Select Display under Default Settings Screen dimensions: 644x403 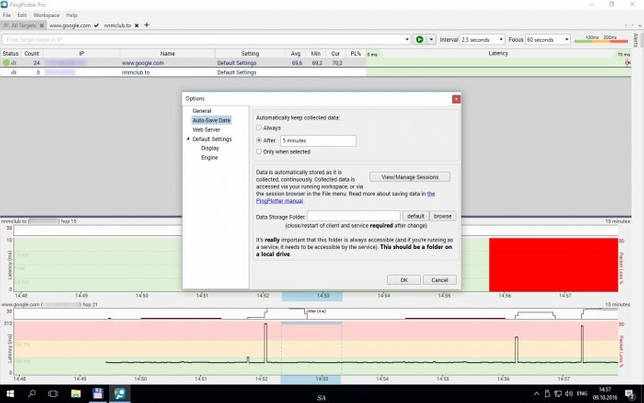point(210,148)
